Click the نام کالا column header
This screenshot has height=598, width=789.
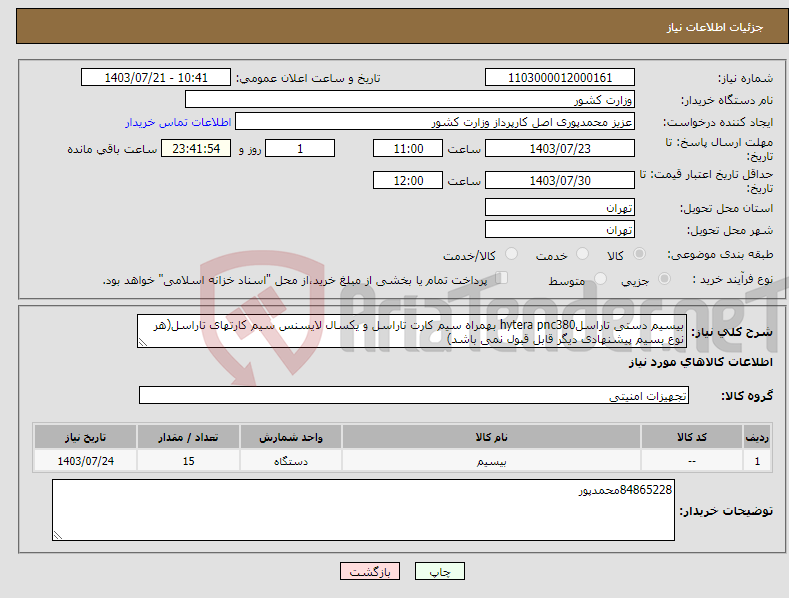pos(491,437)
